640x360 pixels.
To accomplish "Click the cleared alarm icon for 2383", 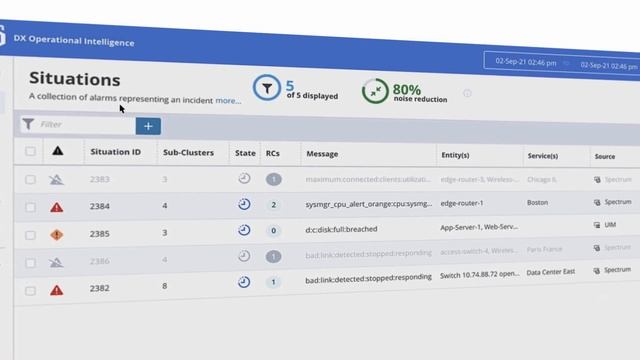I will (x=56, y=179).
